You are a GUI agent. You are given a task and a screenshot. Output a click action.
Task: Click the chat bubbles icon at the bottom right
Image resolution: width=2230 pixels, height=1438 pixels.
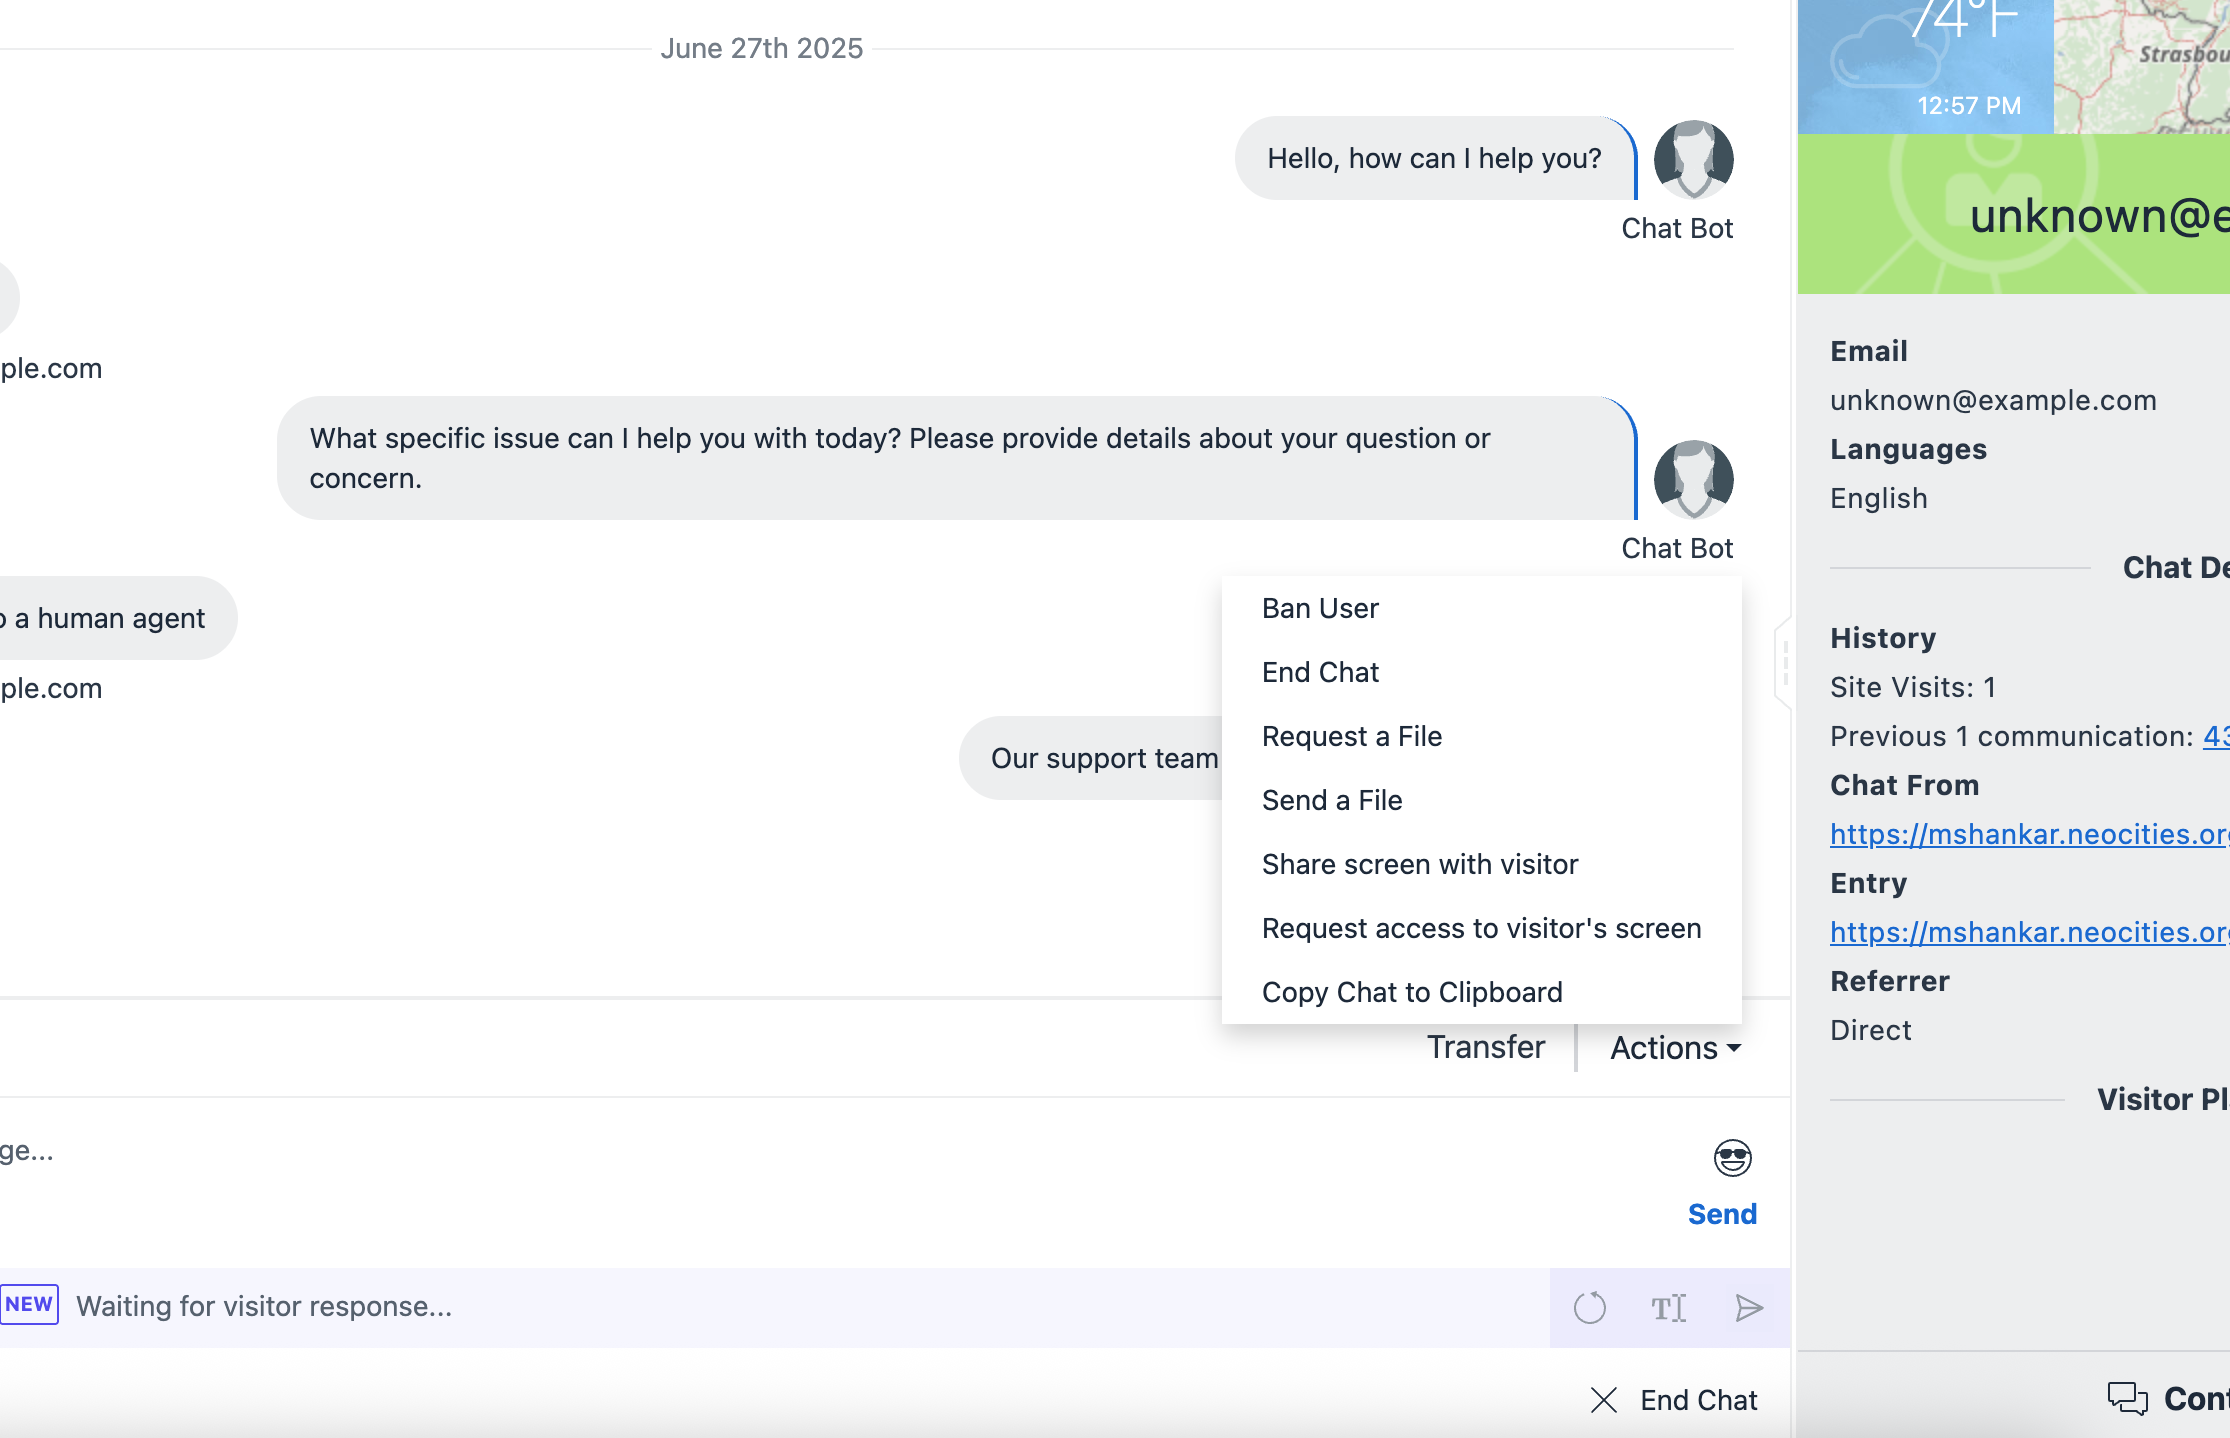point(2127,1398)
